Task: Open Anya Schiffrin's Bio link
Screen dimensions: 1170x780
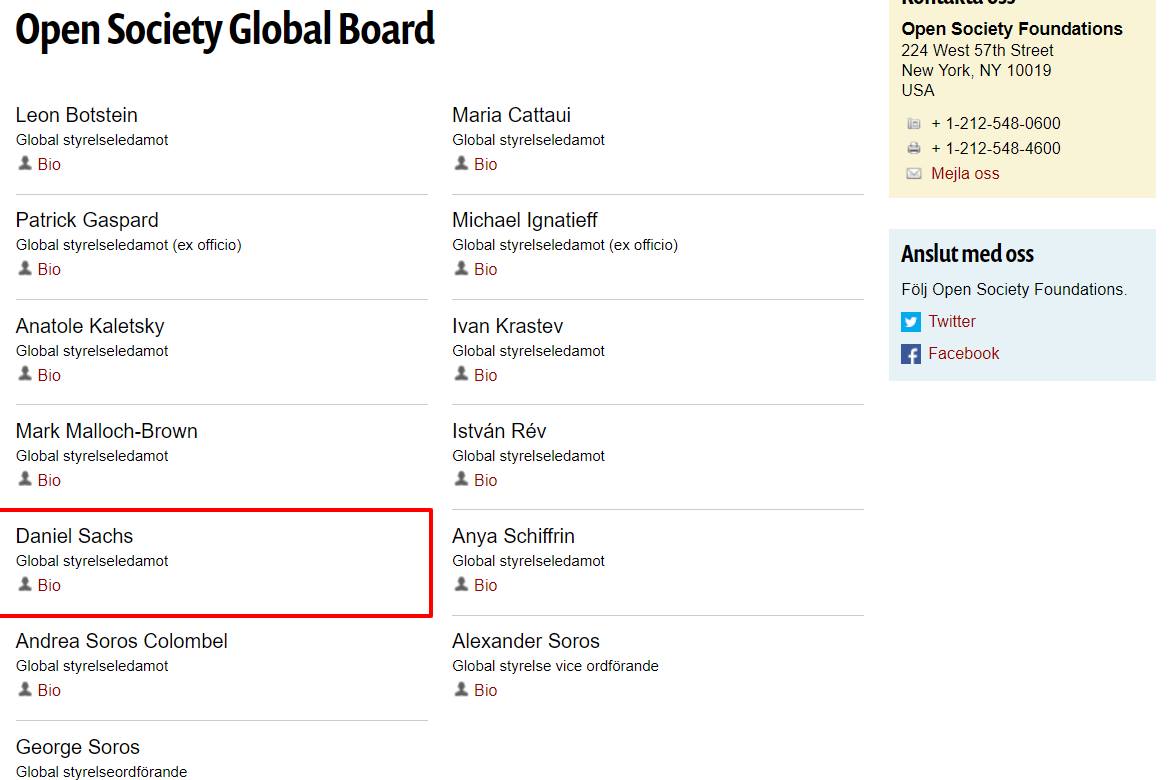Action: pos(485,586)
